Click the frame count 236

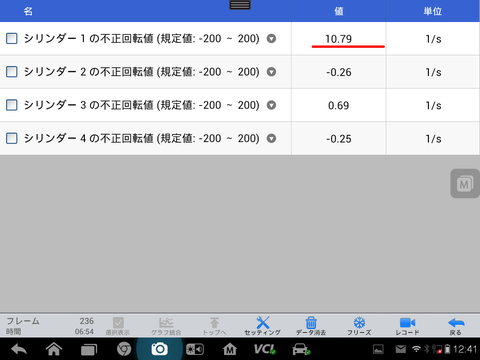pos(87,321)
